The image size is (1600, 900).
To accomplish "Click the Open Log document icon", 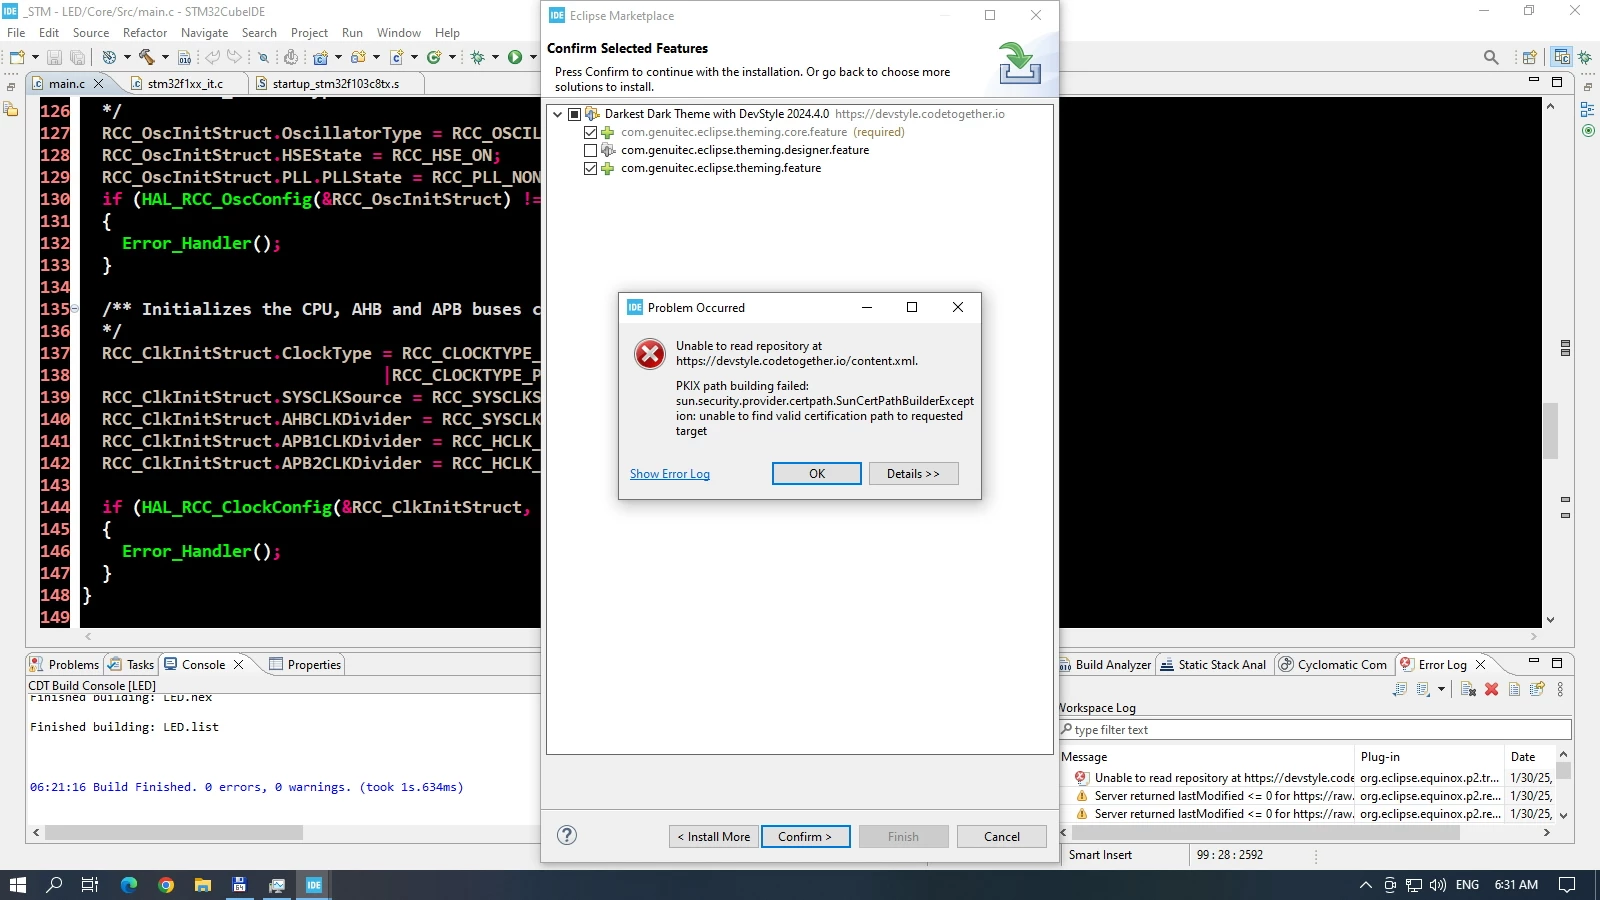I will pos(1514,689).
